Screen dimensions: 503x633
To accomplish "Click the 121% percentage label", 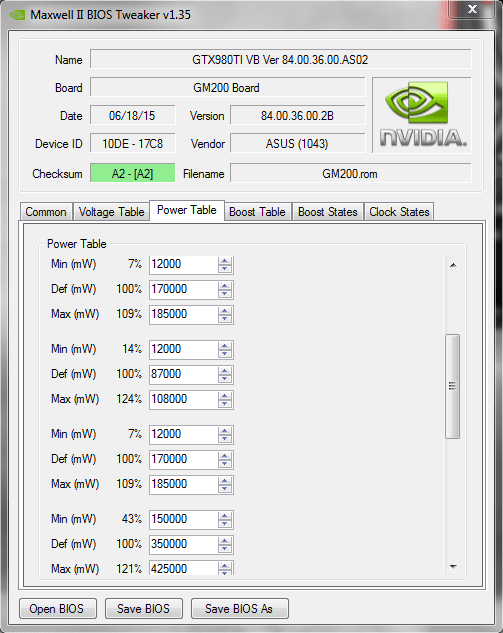I will tap(129, 568).
